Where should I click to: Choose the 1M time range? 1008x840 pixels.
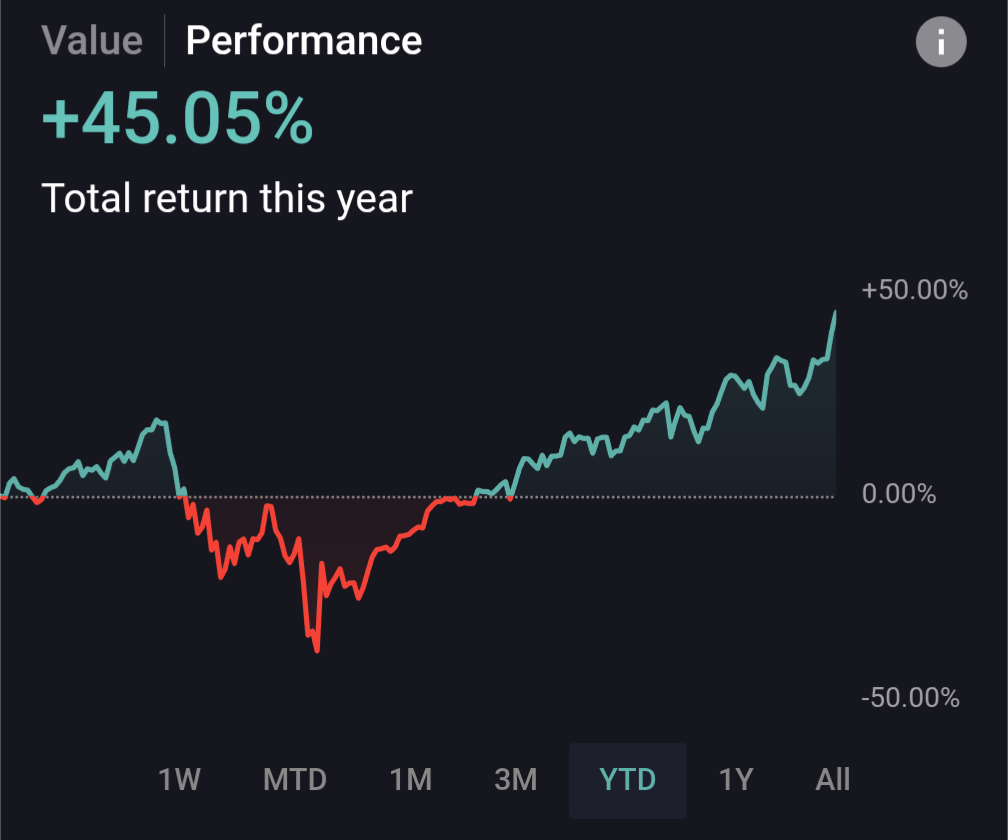pos(410,779)
